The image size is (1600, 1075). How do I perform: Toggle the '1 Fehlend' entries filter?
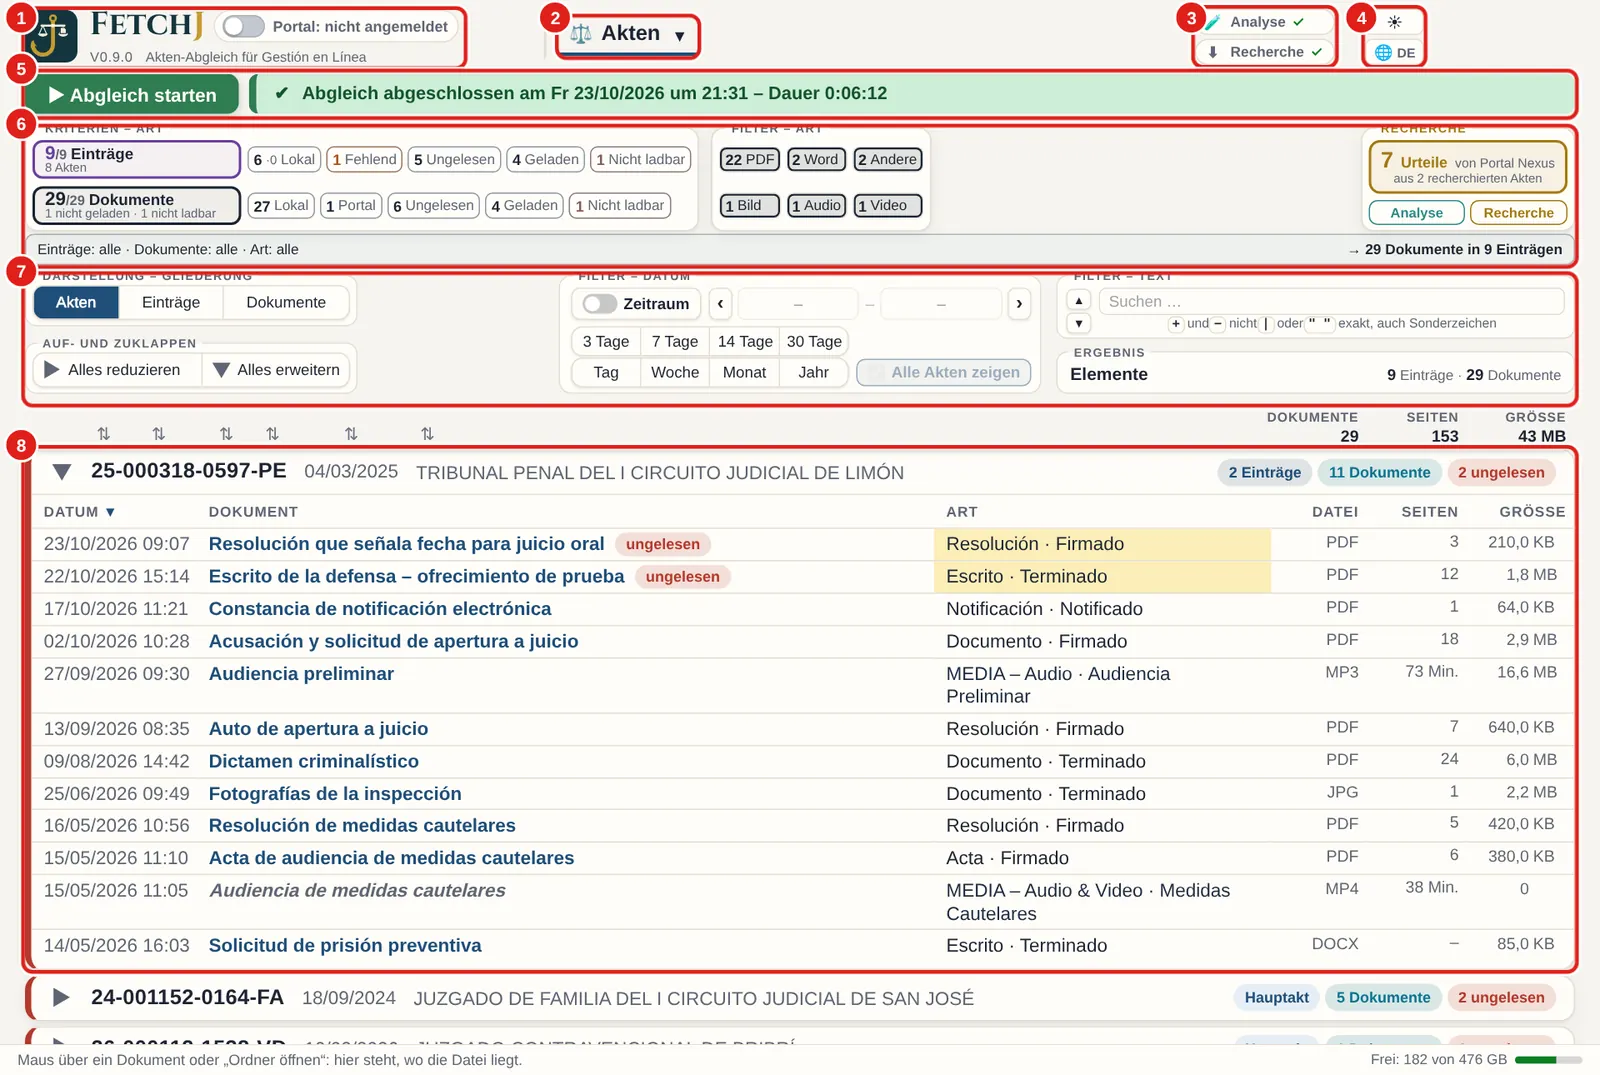click(364, 159)
